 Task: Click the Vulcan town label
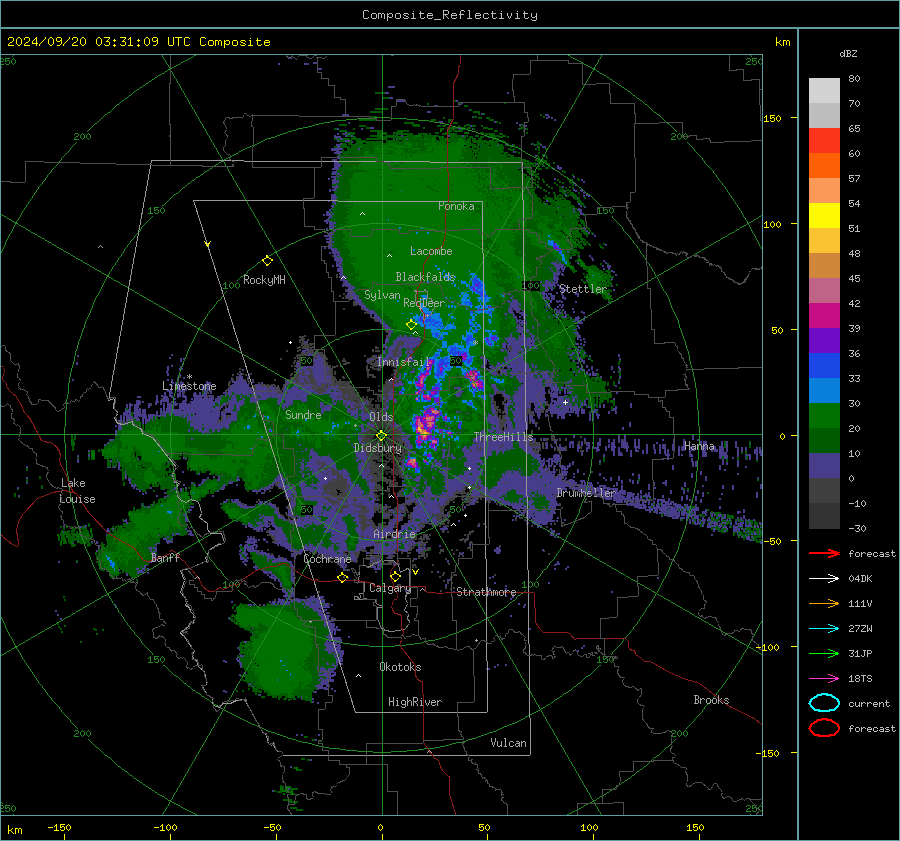point(508,743)
